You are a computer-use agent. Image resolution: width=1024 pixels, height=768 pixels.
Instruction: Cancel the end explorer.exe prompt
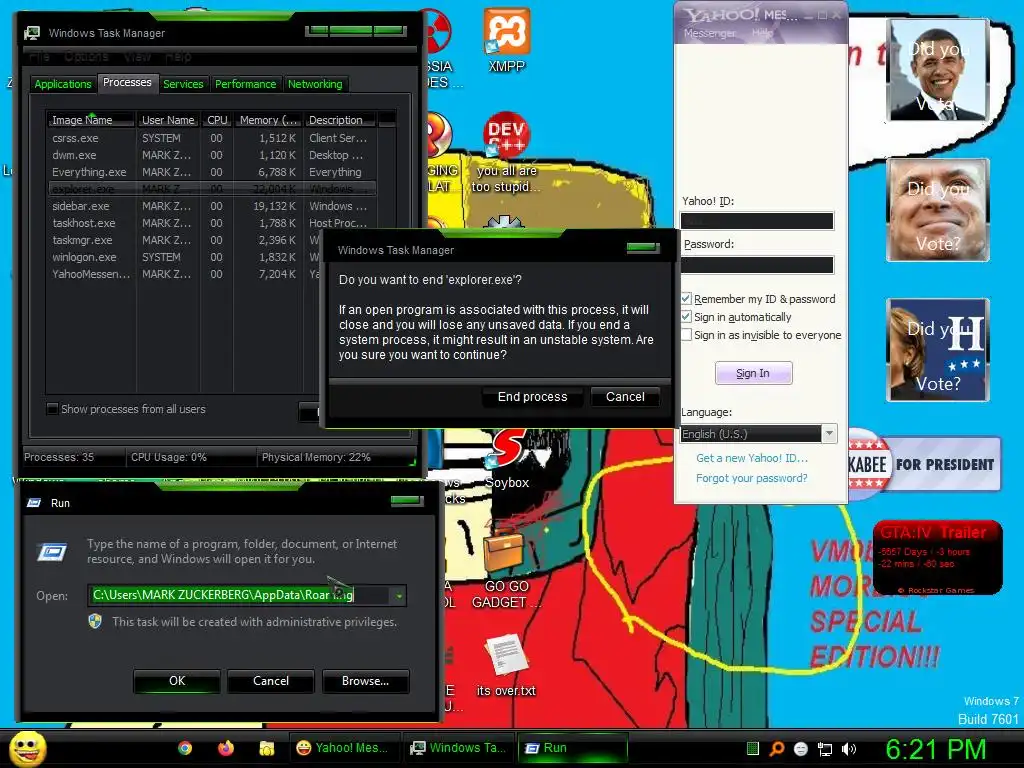click(x=625, y=397)
